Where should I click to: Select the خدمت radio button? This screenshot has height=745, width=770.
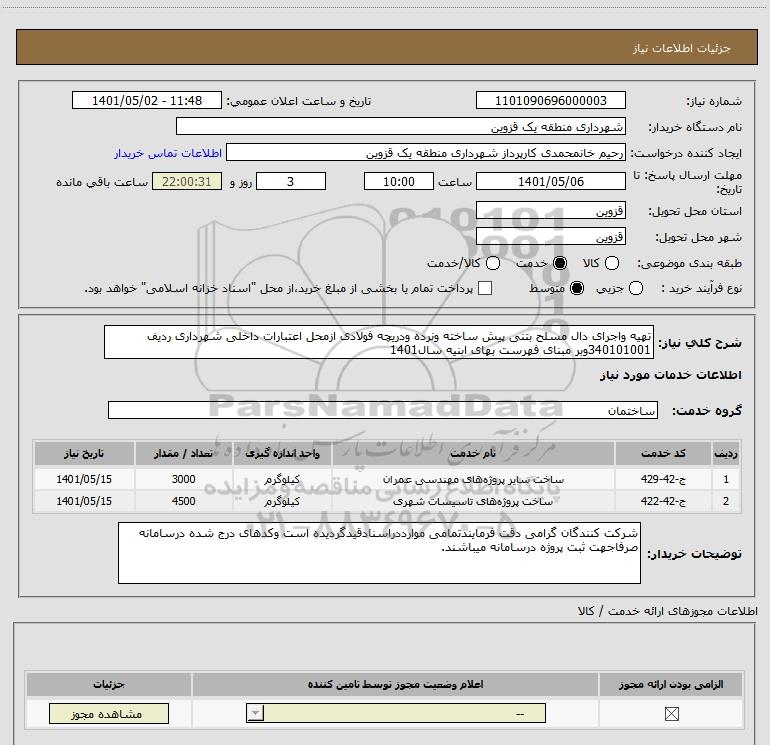tap(560, 263)
